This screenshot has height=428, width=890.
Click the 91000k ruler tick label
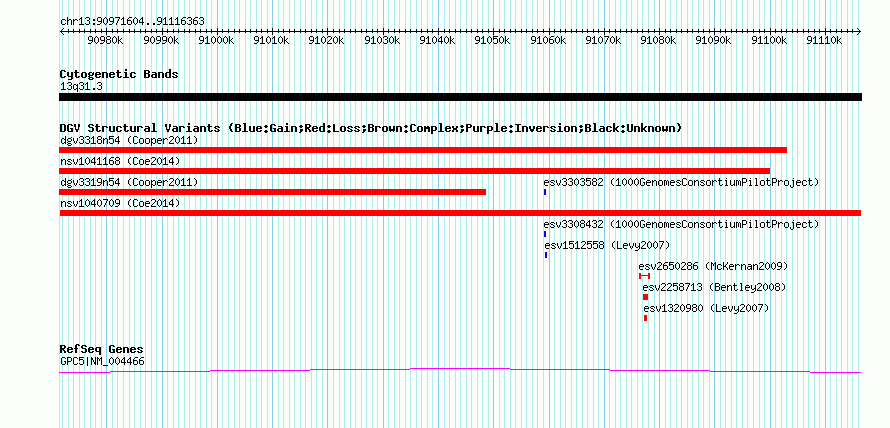216,41
